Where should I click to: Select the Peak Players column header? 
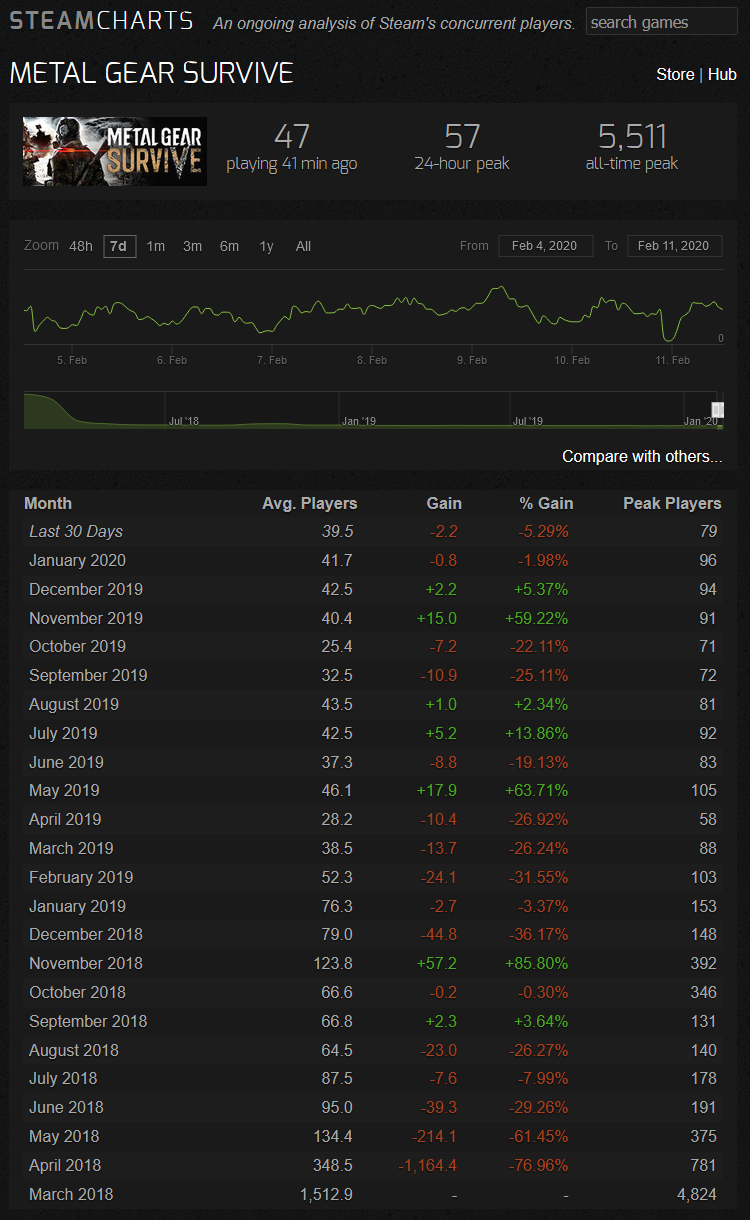pyautogui.click(x=672, y=503)
